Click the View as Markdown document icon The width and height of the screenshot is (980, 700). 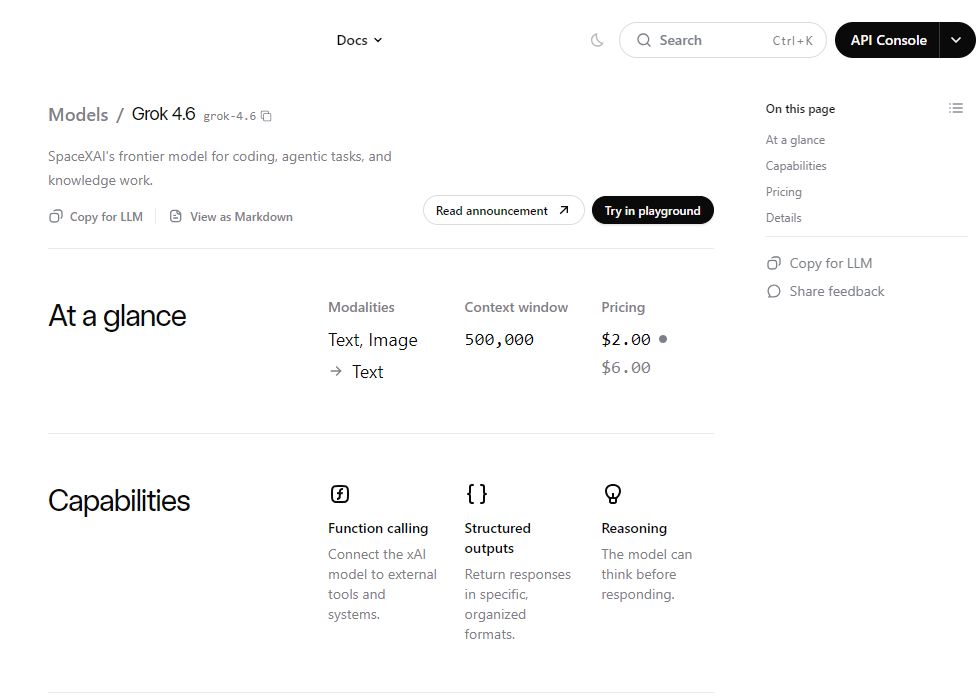176,216
